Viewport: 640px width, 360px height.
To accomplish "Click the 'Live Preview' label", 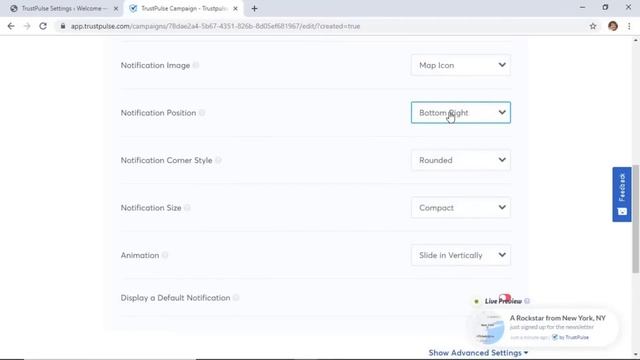I will coord(503,301).
